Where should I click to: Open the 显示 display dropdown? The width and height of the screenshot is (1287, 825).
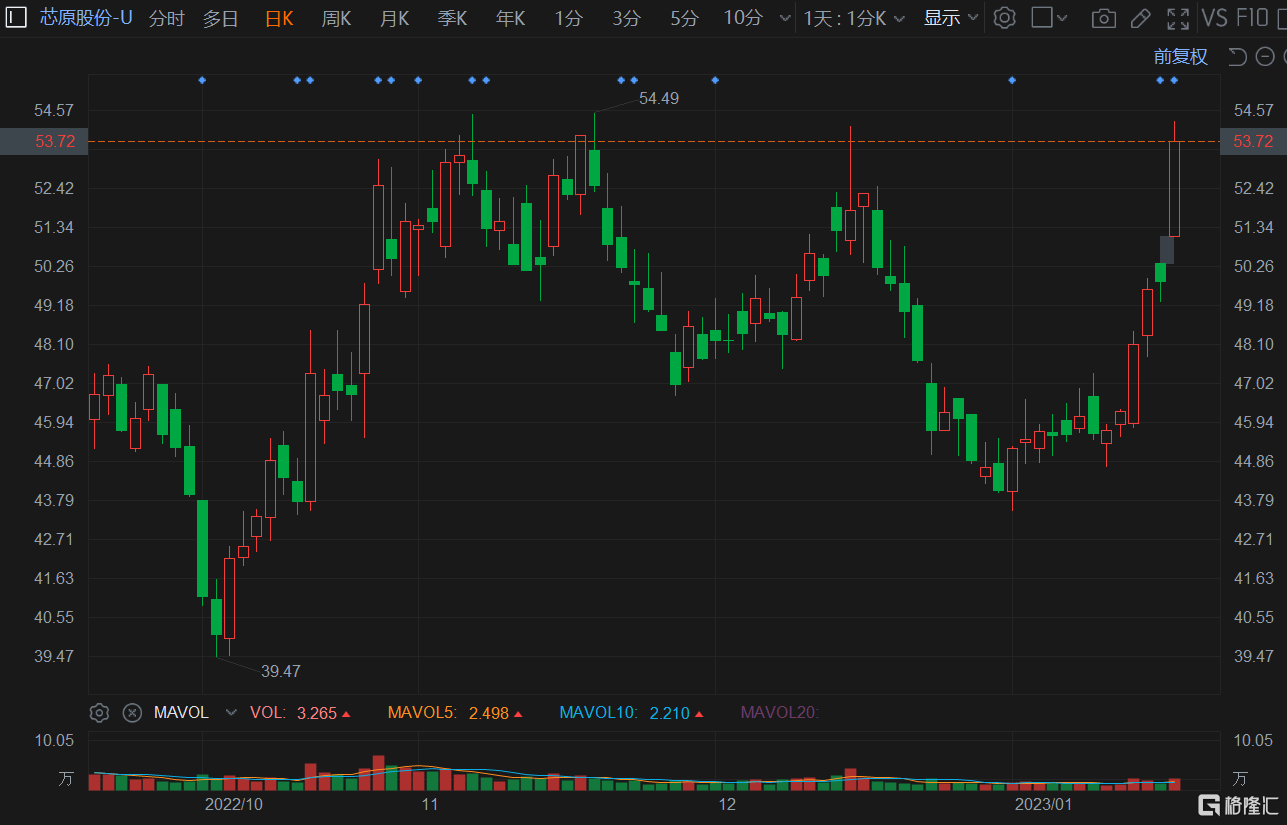click(x=950, y=18)
